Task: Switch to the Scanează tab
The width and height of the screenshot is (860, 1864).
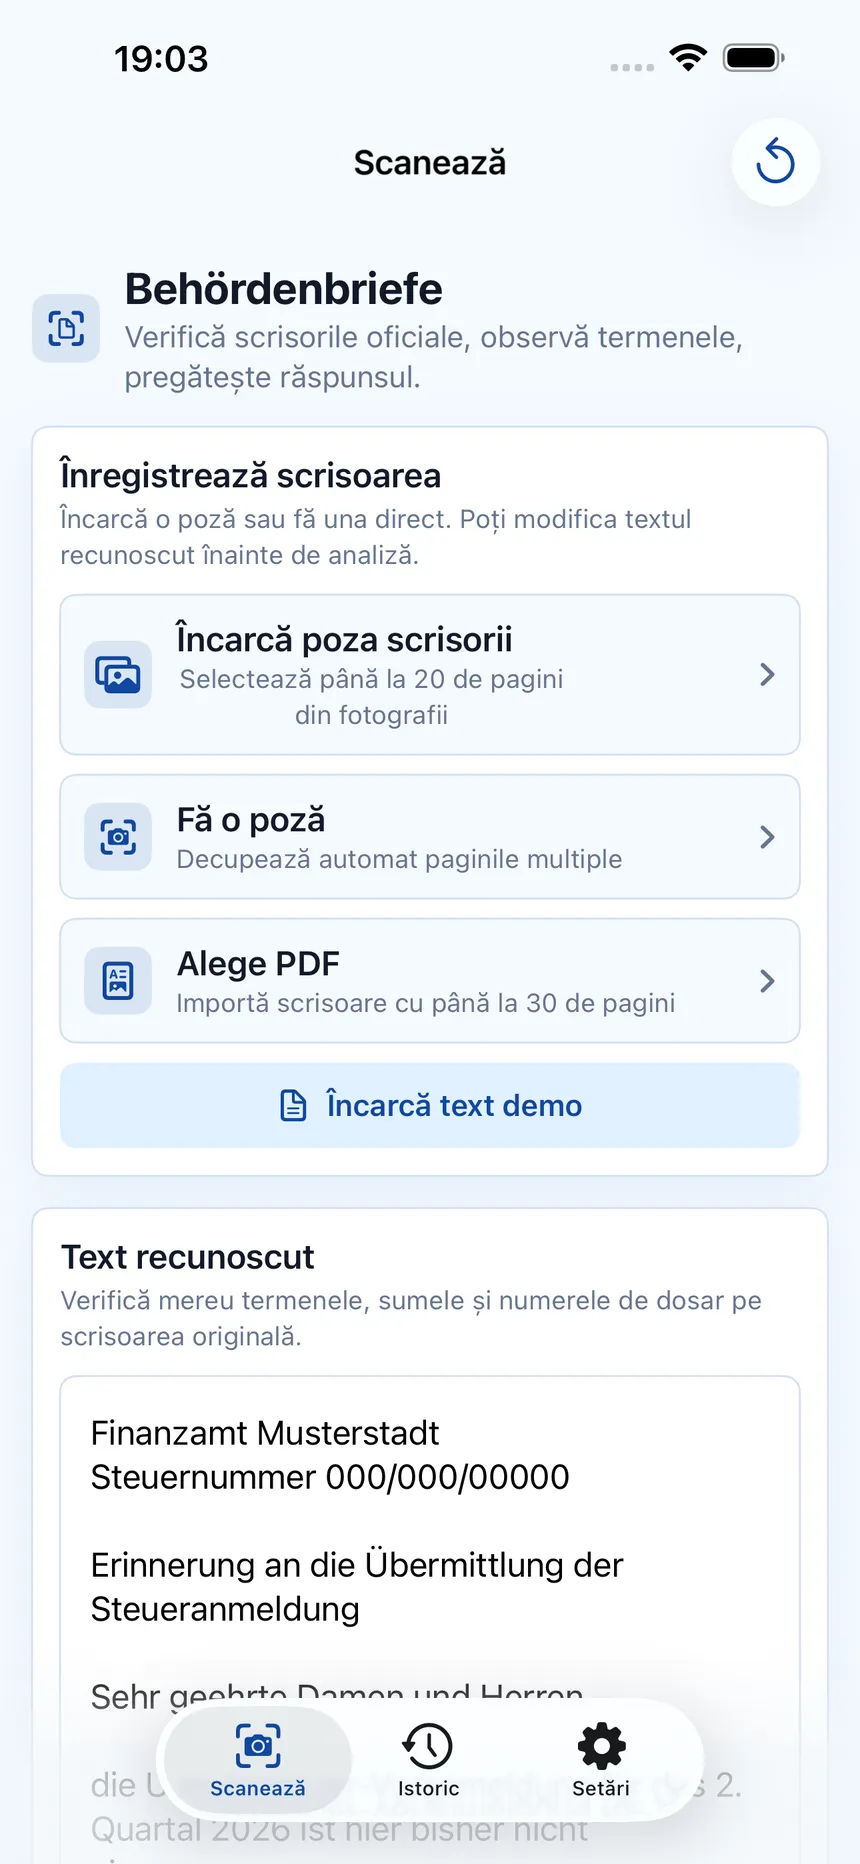Action: click(x=258, y=1760)
